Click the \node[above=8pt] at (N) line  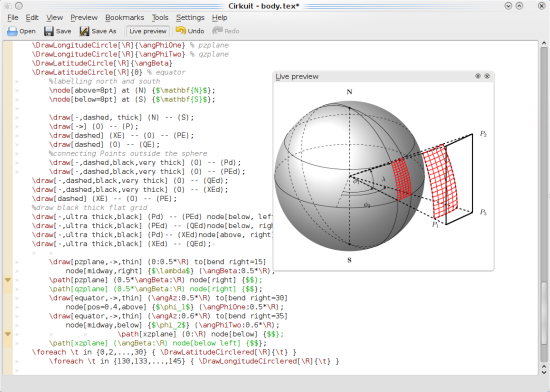pos(132,90)
